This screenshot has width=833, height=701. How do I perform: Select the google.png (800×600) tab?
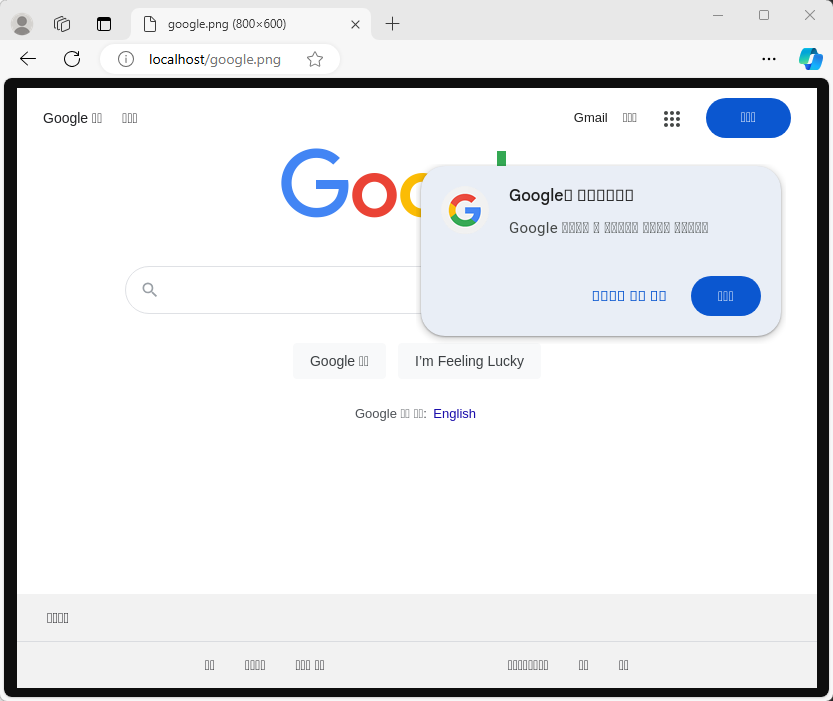(251, 24)
